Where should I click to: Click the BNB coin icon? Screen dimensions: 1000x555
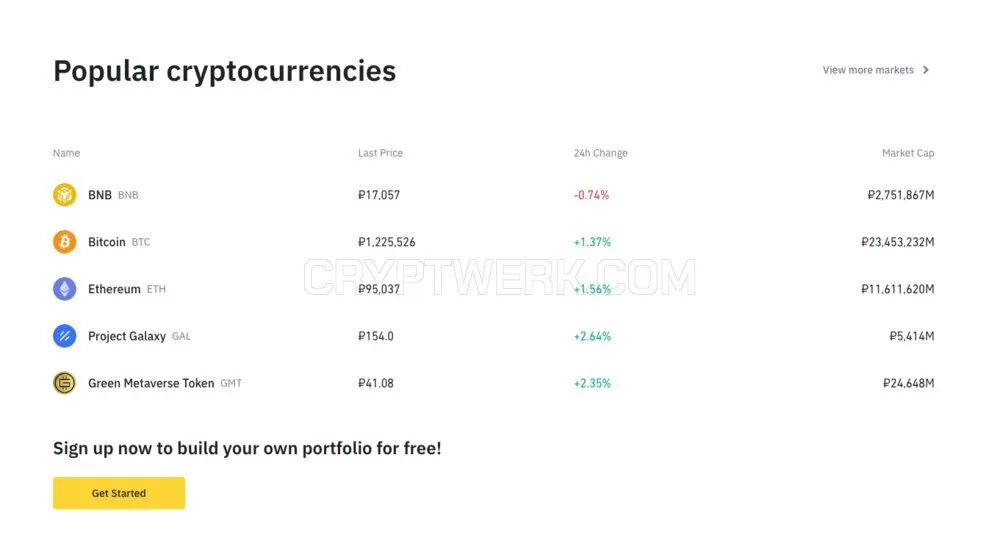[x=64, y=195]
